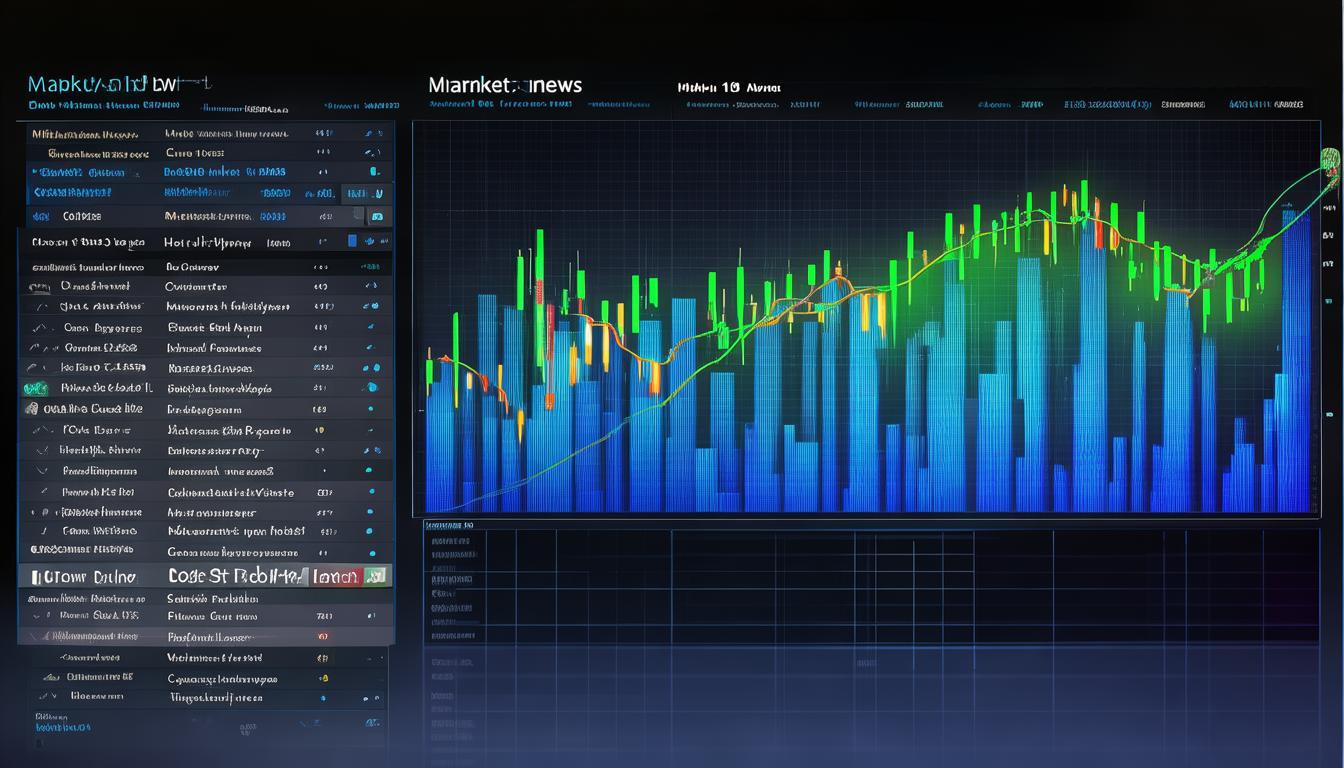Click the blue square icon in Hot row

pos(352,241)
